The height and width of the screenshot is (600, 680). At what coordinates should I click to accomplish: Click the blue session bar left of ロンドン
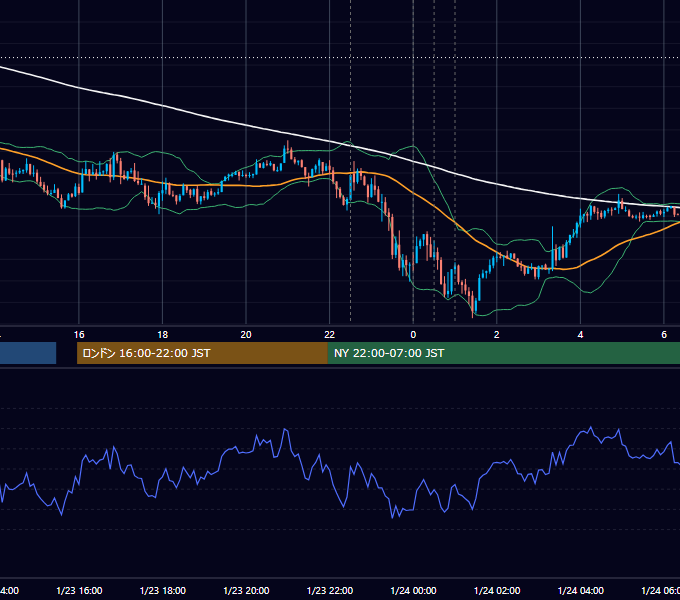(28, 353)
